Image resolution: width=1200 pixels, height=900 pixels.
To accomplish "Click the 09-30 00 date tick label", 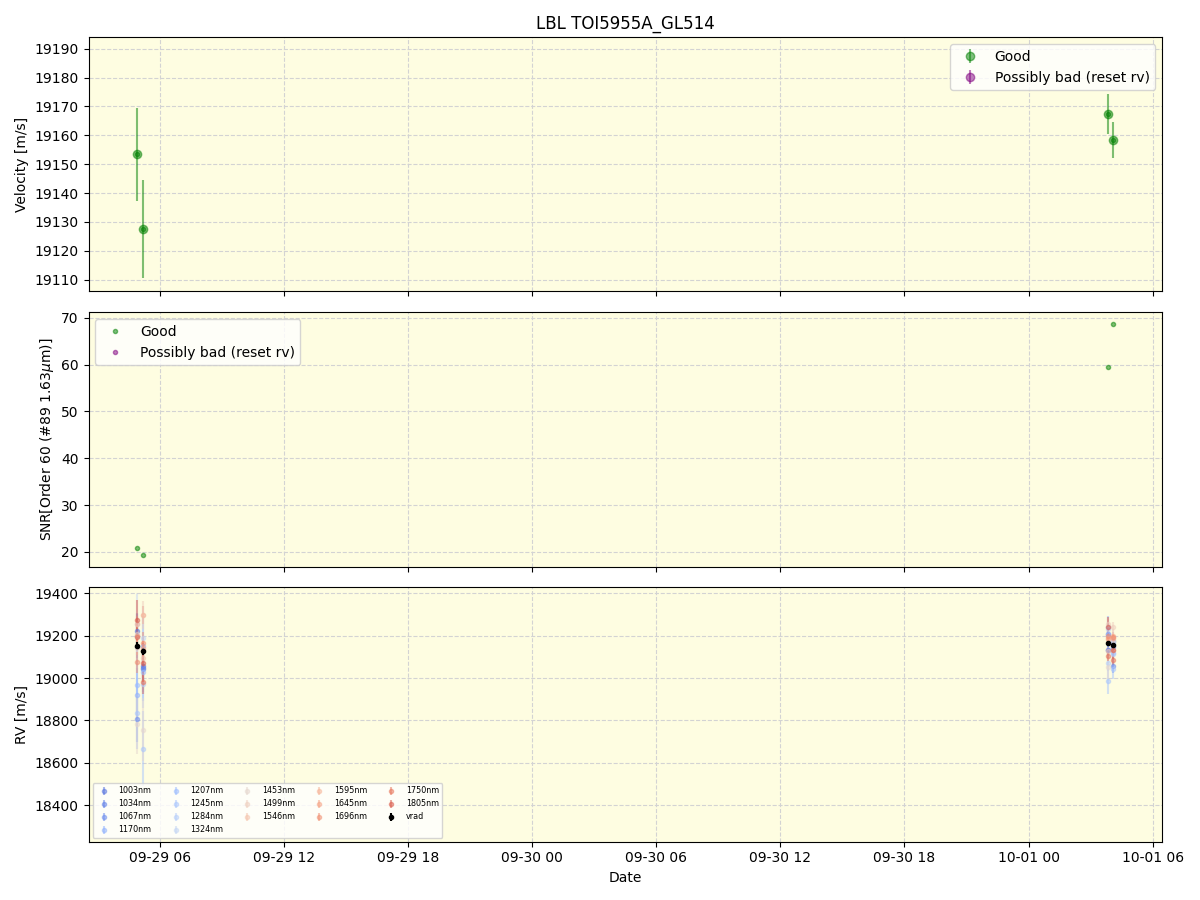I will [x=532, y=856].
